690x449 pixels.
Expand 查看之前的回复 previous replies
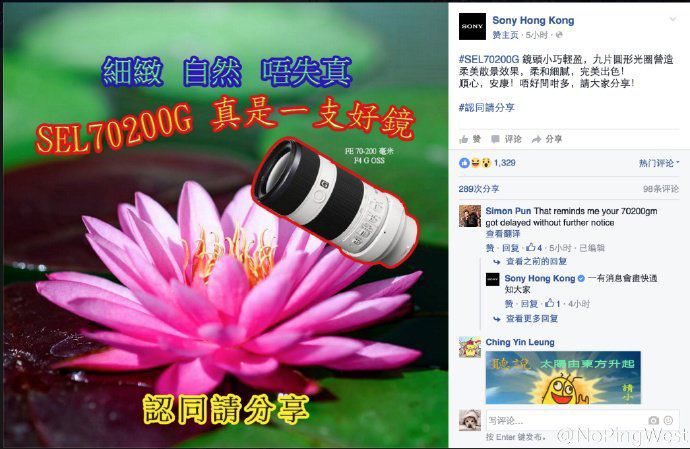[531, 261]
